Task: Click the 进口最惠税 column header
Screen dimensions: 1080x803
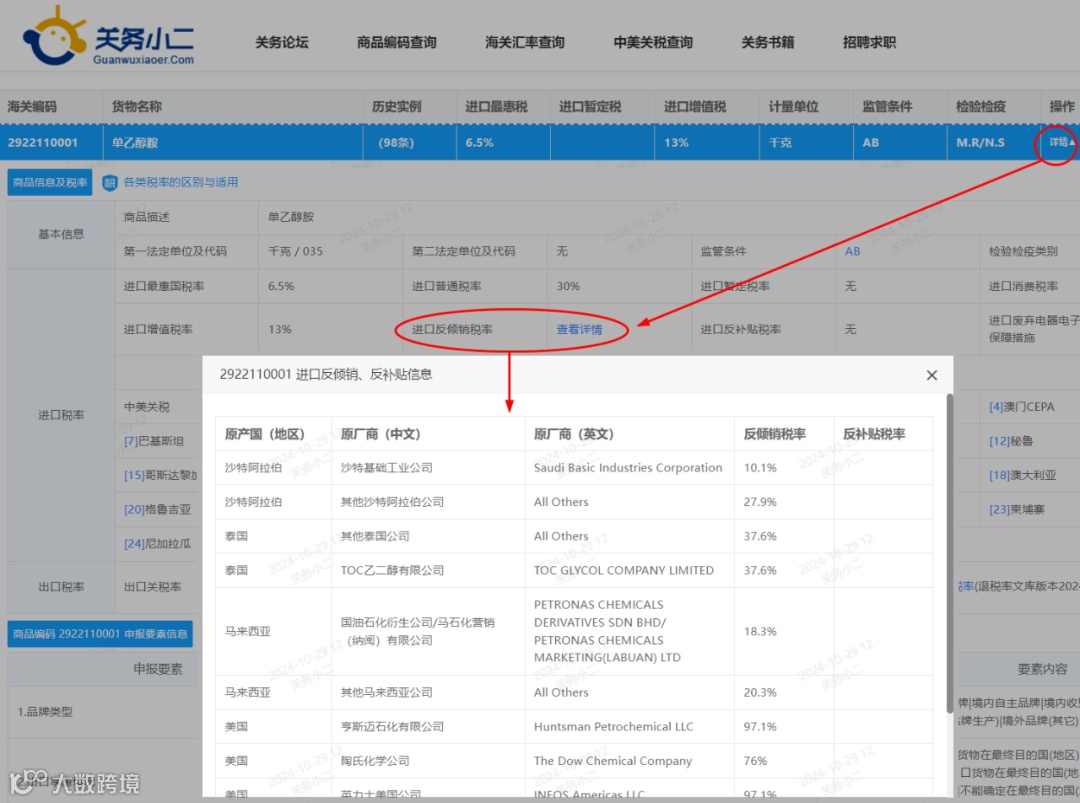Action: (x=496, y=107)
